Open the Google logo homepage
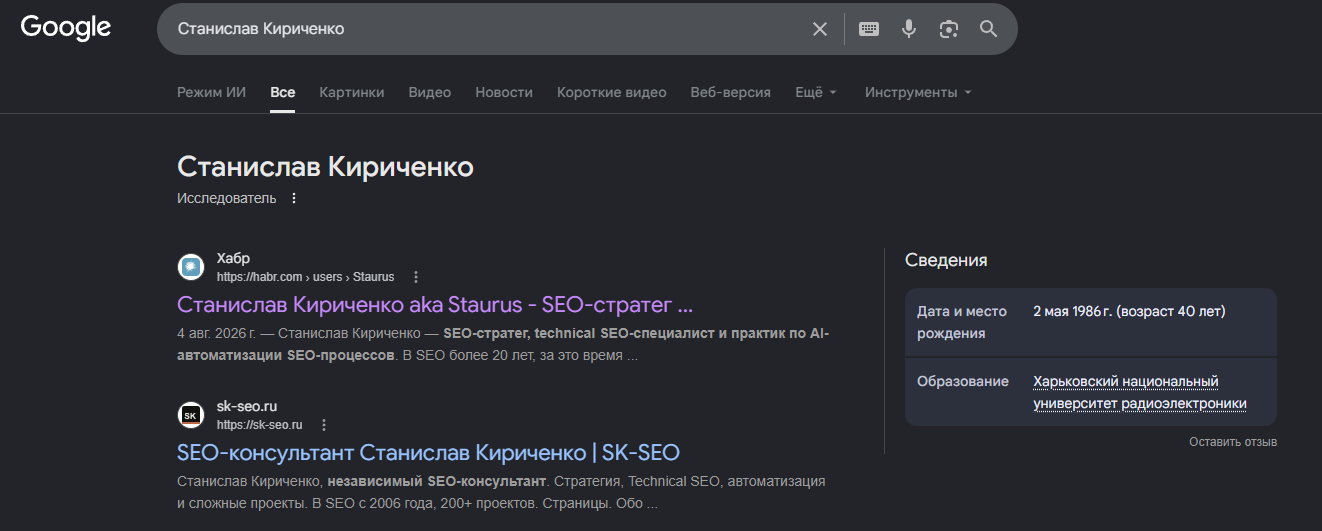 click(x=66, y=28)
